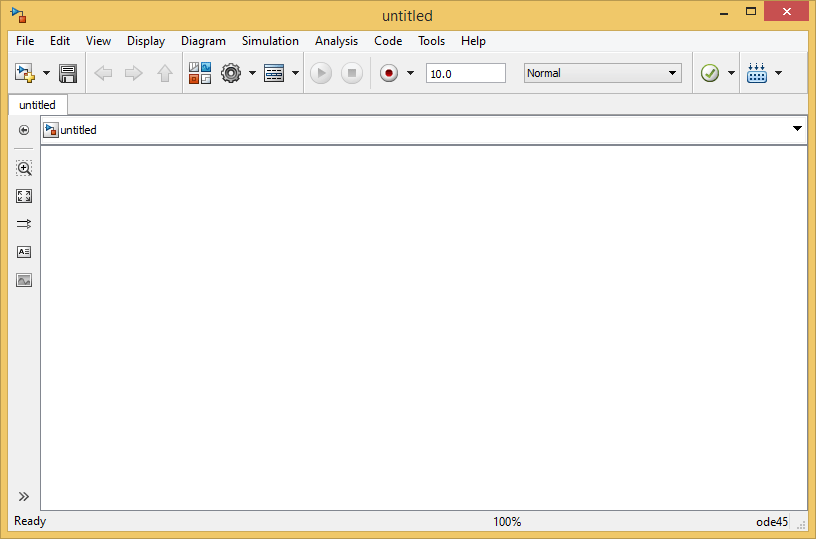Select the Zoom in tool in palette
Image resolution: width=816 pixels, height=539 pixels.
[x=24, y=168]
